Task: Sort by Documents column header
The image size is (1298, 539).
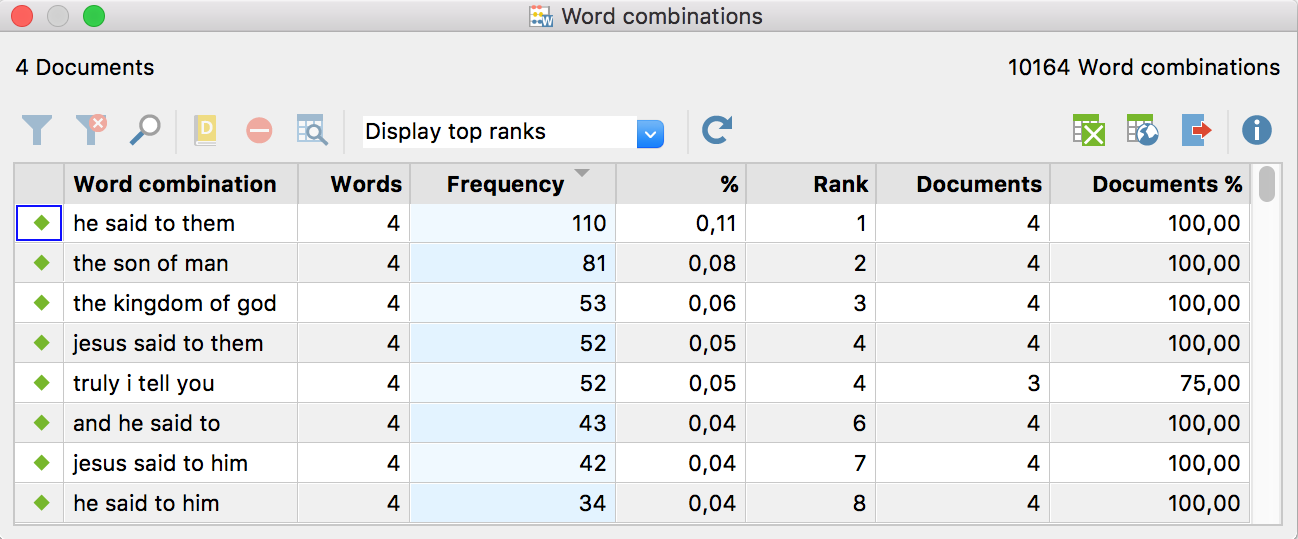Action: click(x=963, y=184)
